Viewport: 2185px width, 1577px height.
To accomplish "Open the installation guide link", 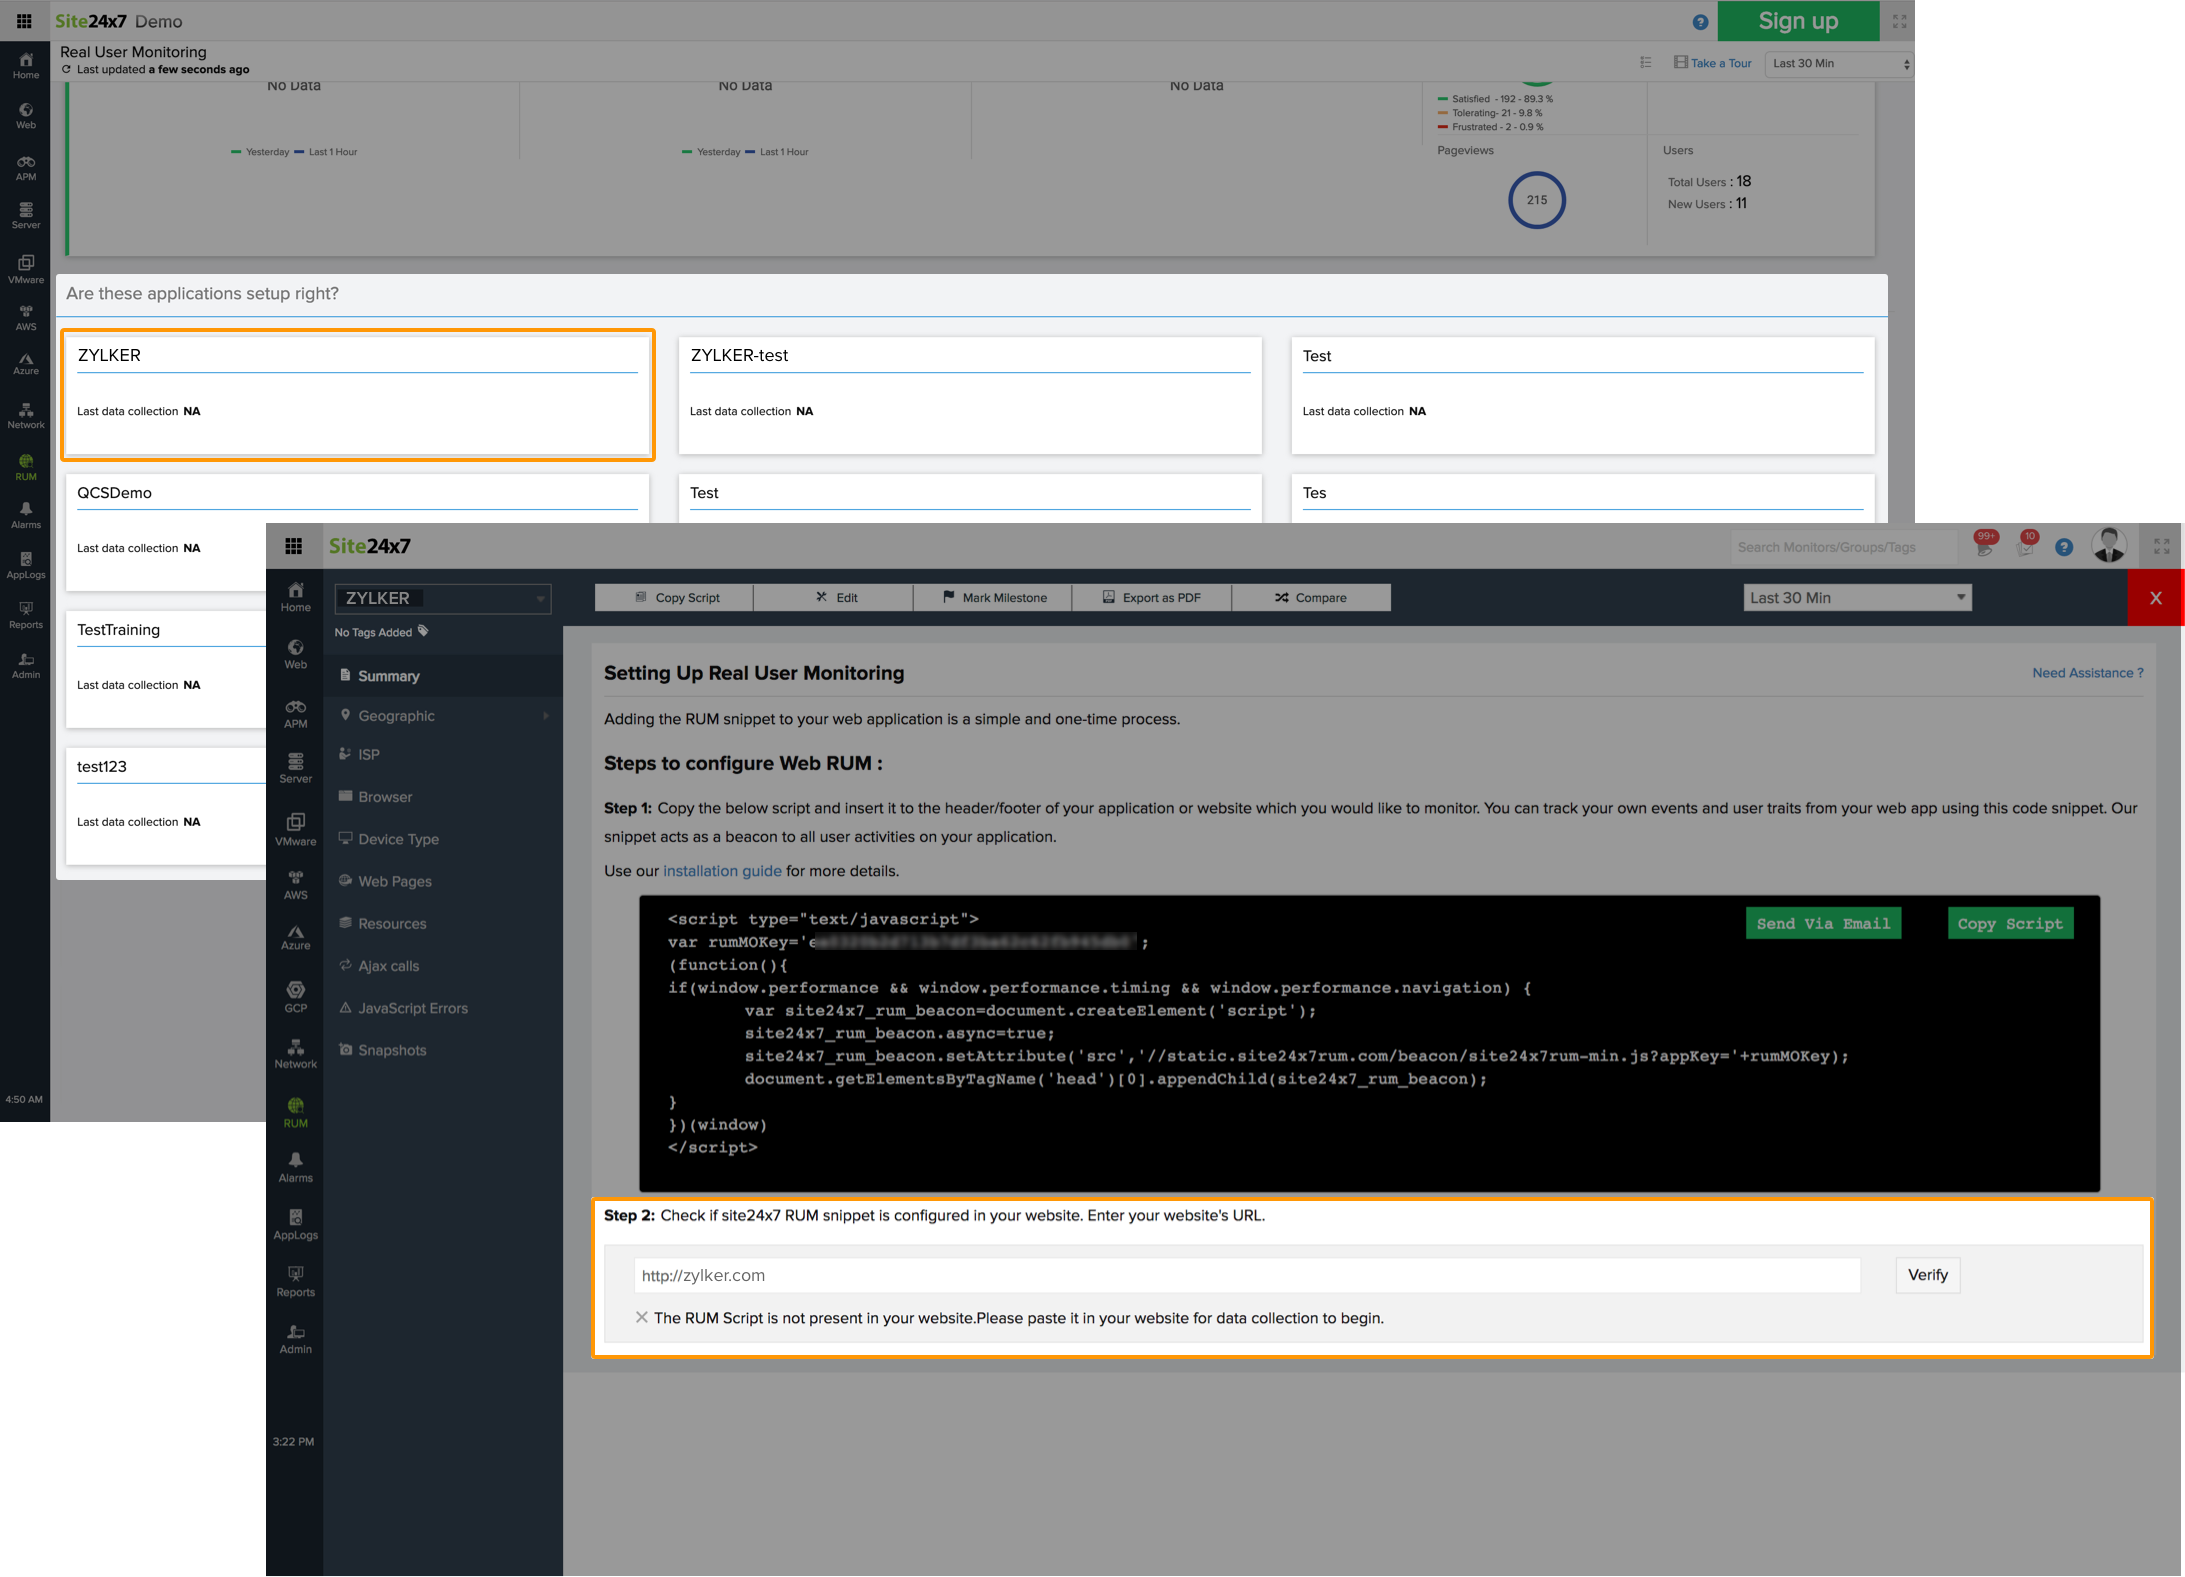I will click(x=722, y=871).
